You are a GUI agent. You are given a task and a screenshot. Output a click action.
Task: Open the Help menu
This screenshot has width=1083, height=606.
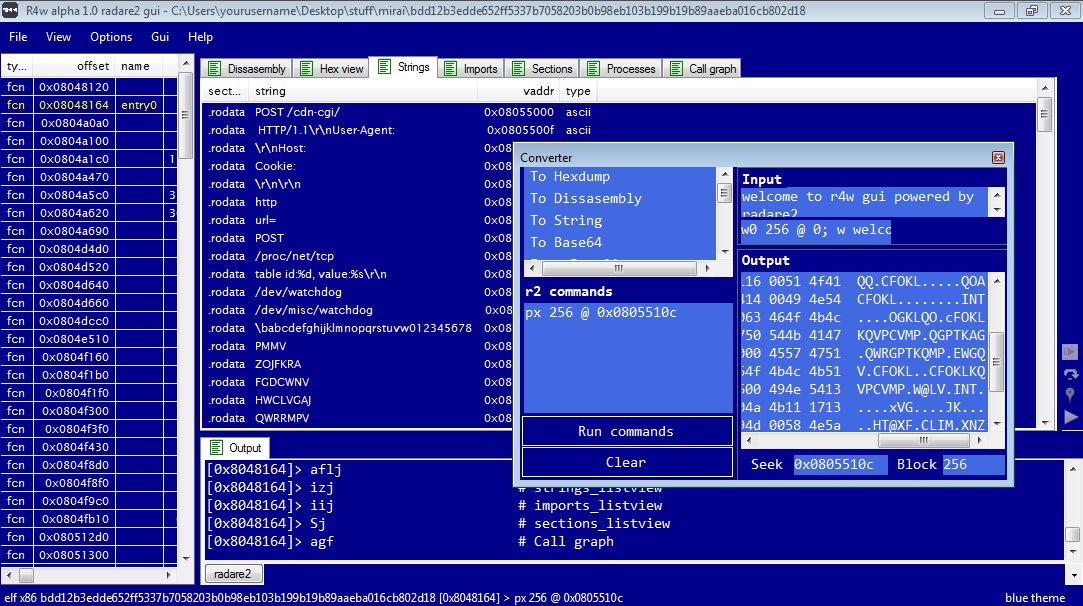(200, 37)
